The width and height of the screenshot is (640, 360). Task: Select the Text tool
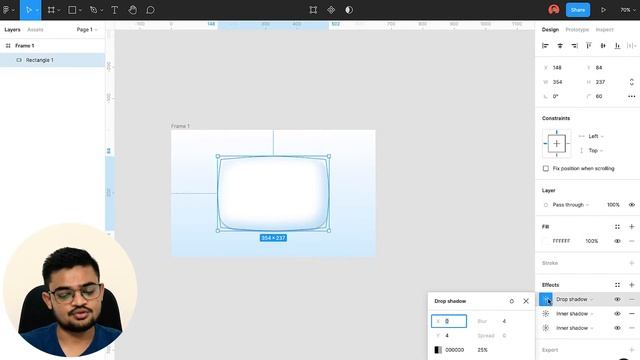click(x=115, y=10)
